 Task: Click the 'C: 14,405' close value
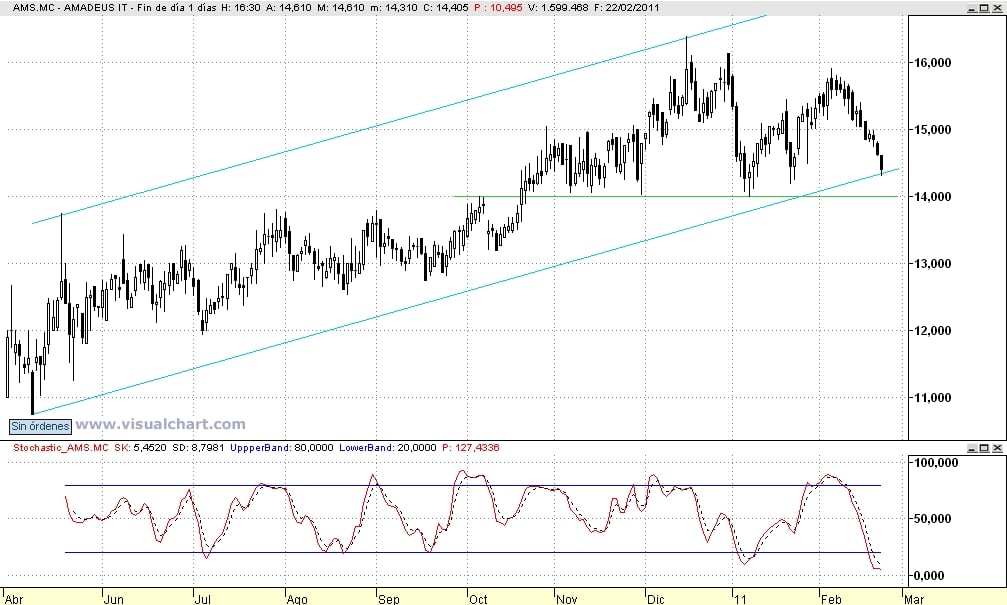coord(446,8)
